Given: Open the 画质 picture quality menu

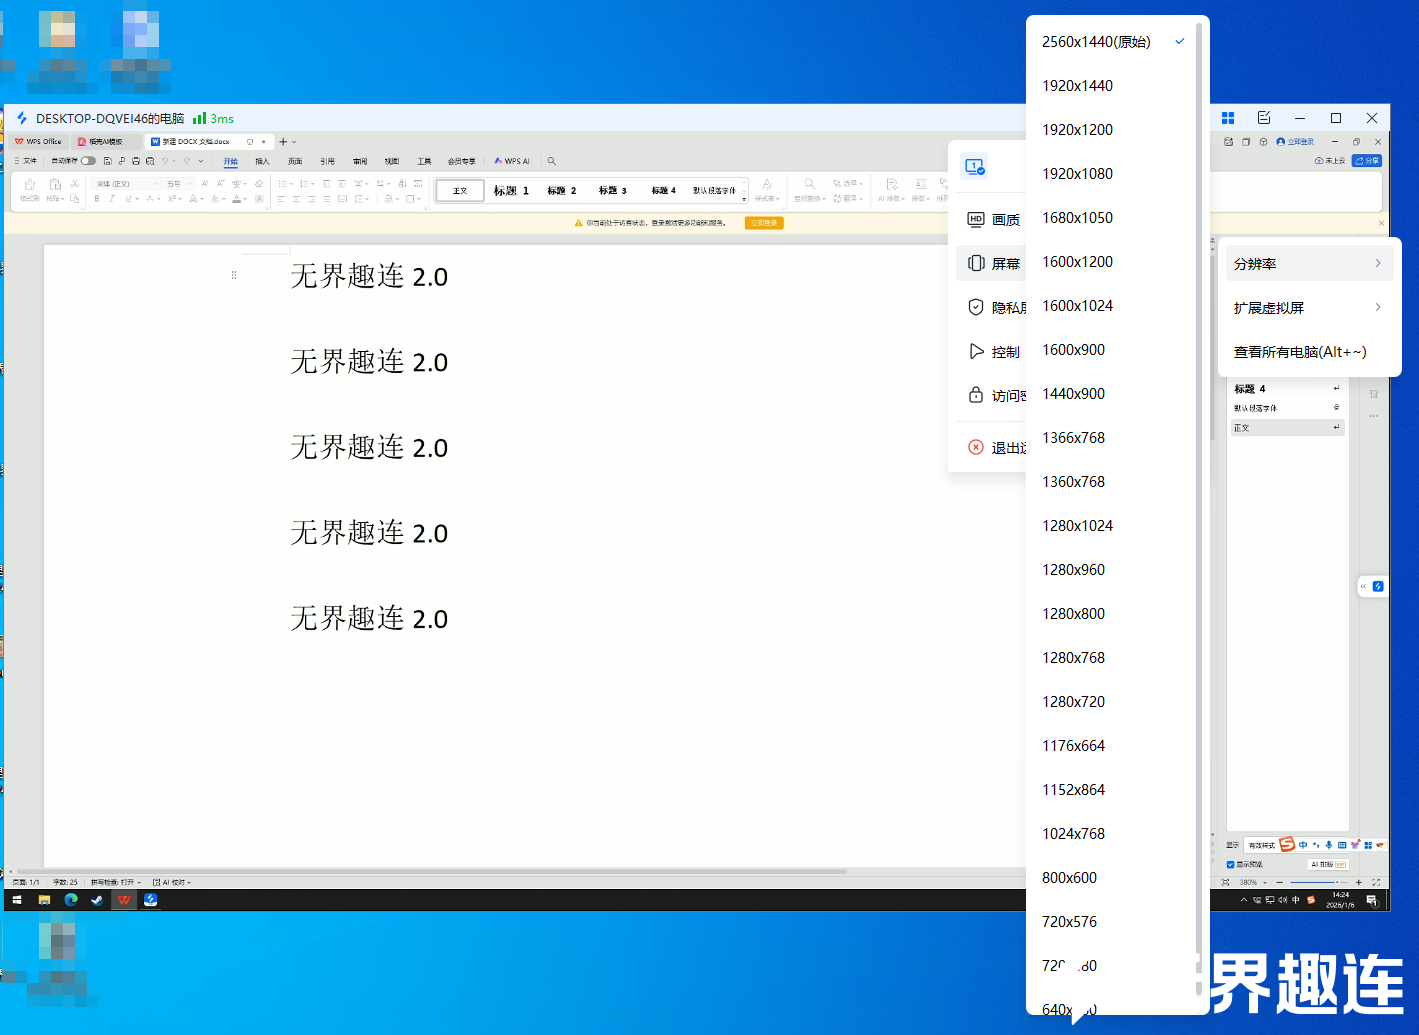Looking at the screenshot, I should 993,220.
